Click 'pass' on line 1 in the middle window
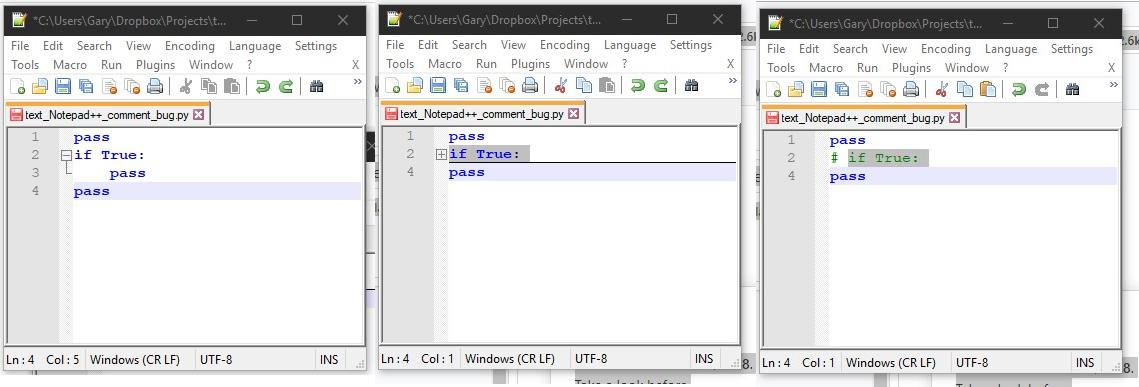The height and width of the screenshot is (387, 1139). pos(466,136)
